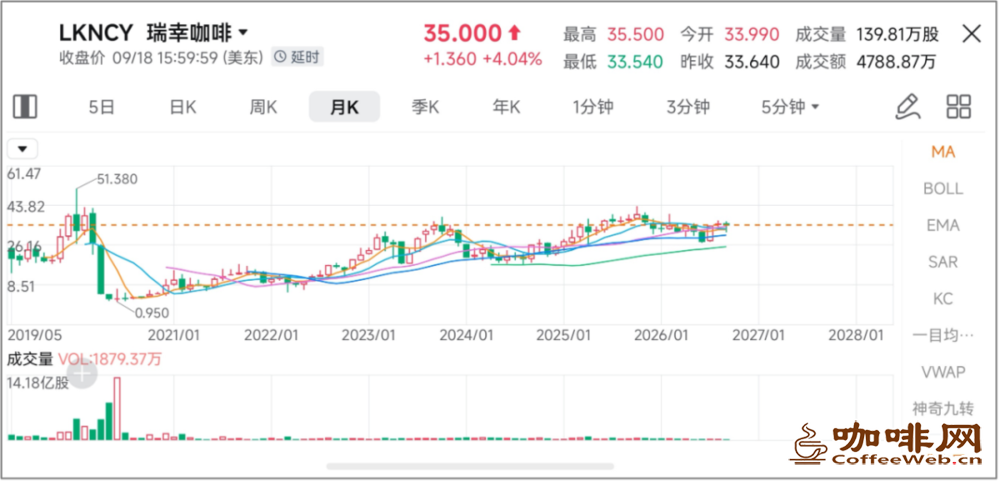This screenshot has height=481, width=1000.
Task: Expand the chart overlay dropdown arrow
Action: point(22,149)
